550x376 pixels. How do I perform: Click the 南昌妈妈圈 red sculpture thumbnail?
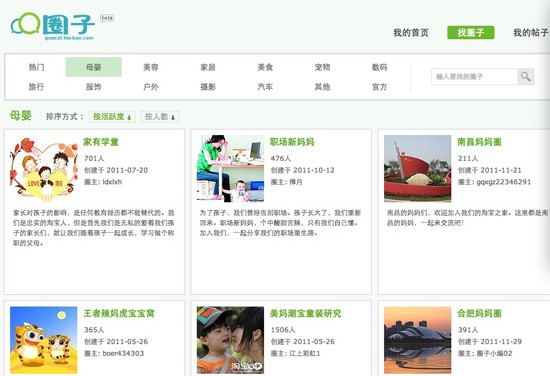coord(417,169)
